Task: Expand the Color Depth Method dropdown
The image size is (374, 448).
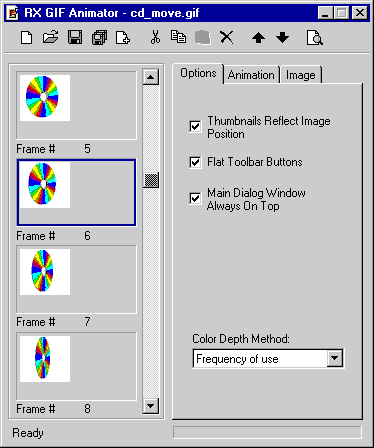Action: [335, 358]
